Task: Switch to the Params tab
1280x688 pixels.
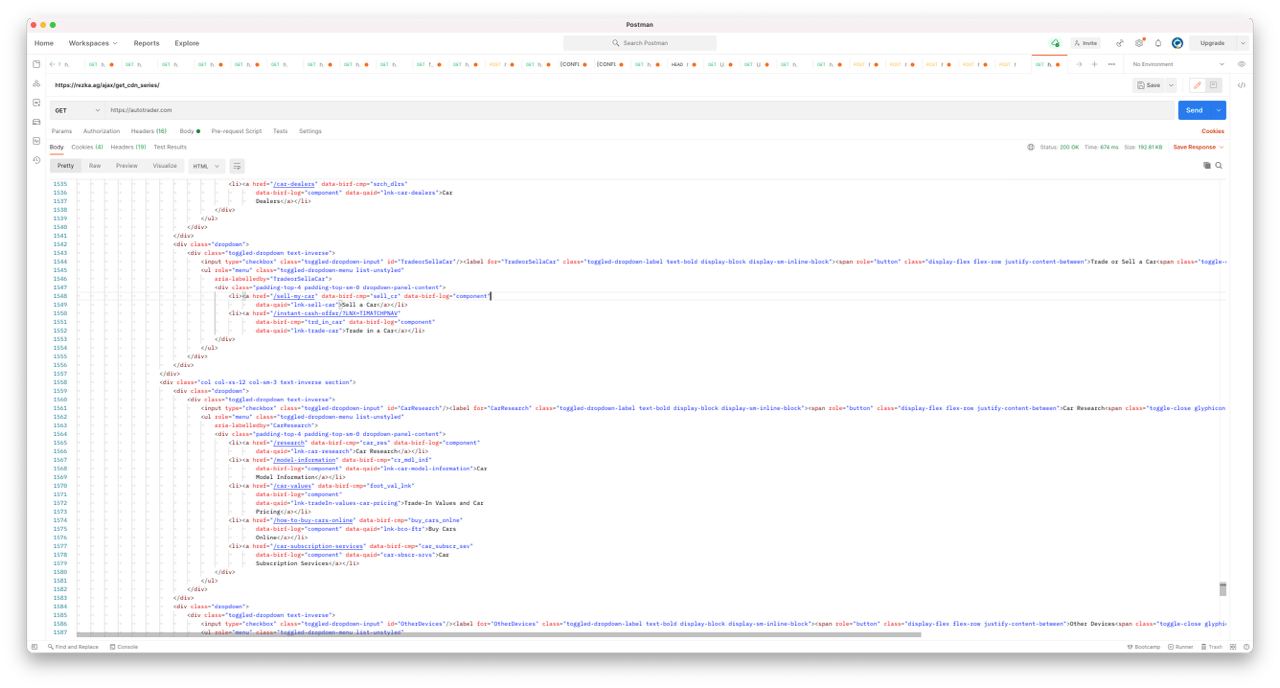Action: point(62,131)
